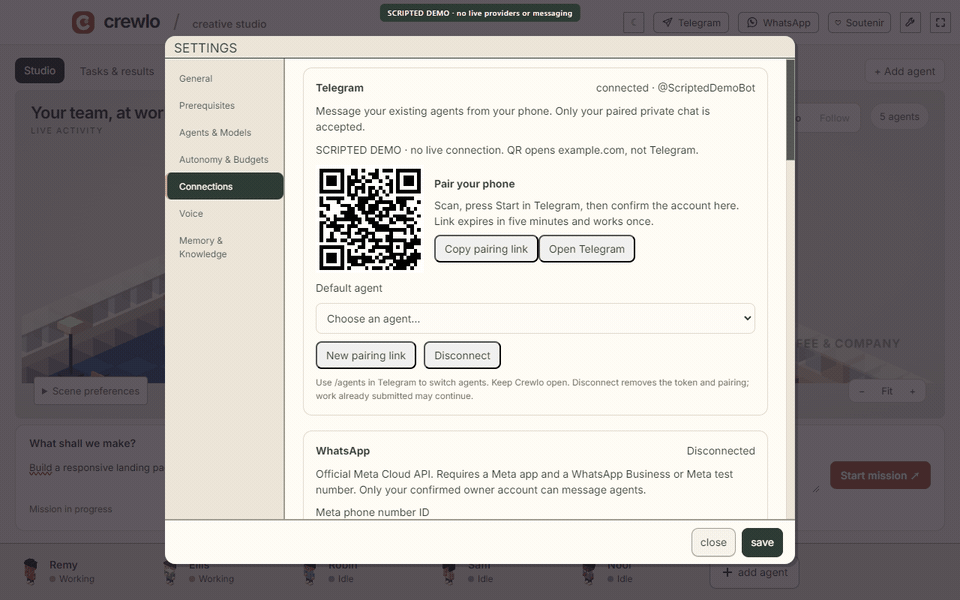Open Memory & Knowledge settings
Image resolution: width=960 pixels, height=600 pixels.
(x=225, y=247)
